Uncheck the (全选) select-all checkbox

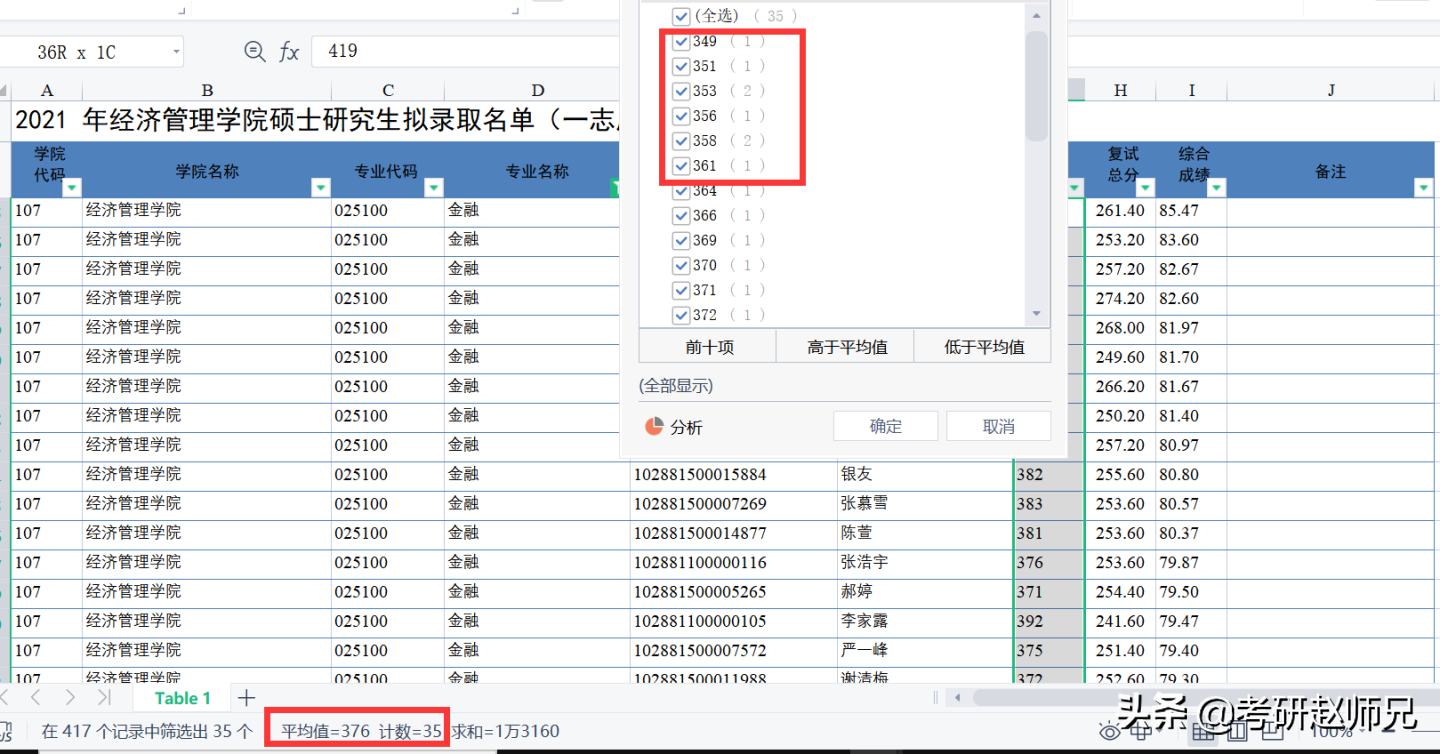tap(681, 16)
